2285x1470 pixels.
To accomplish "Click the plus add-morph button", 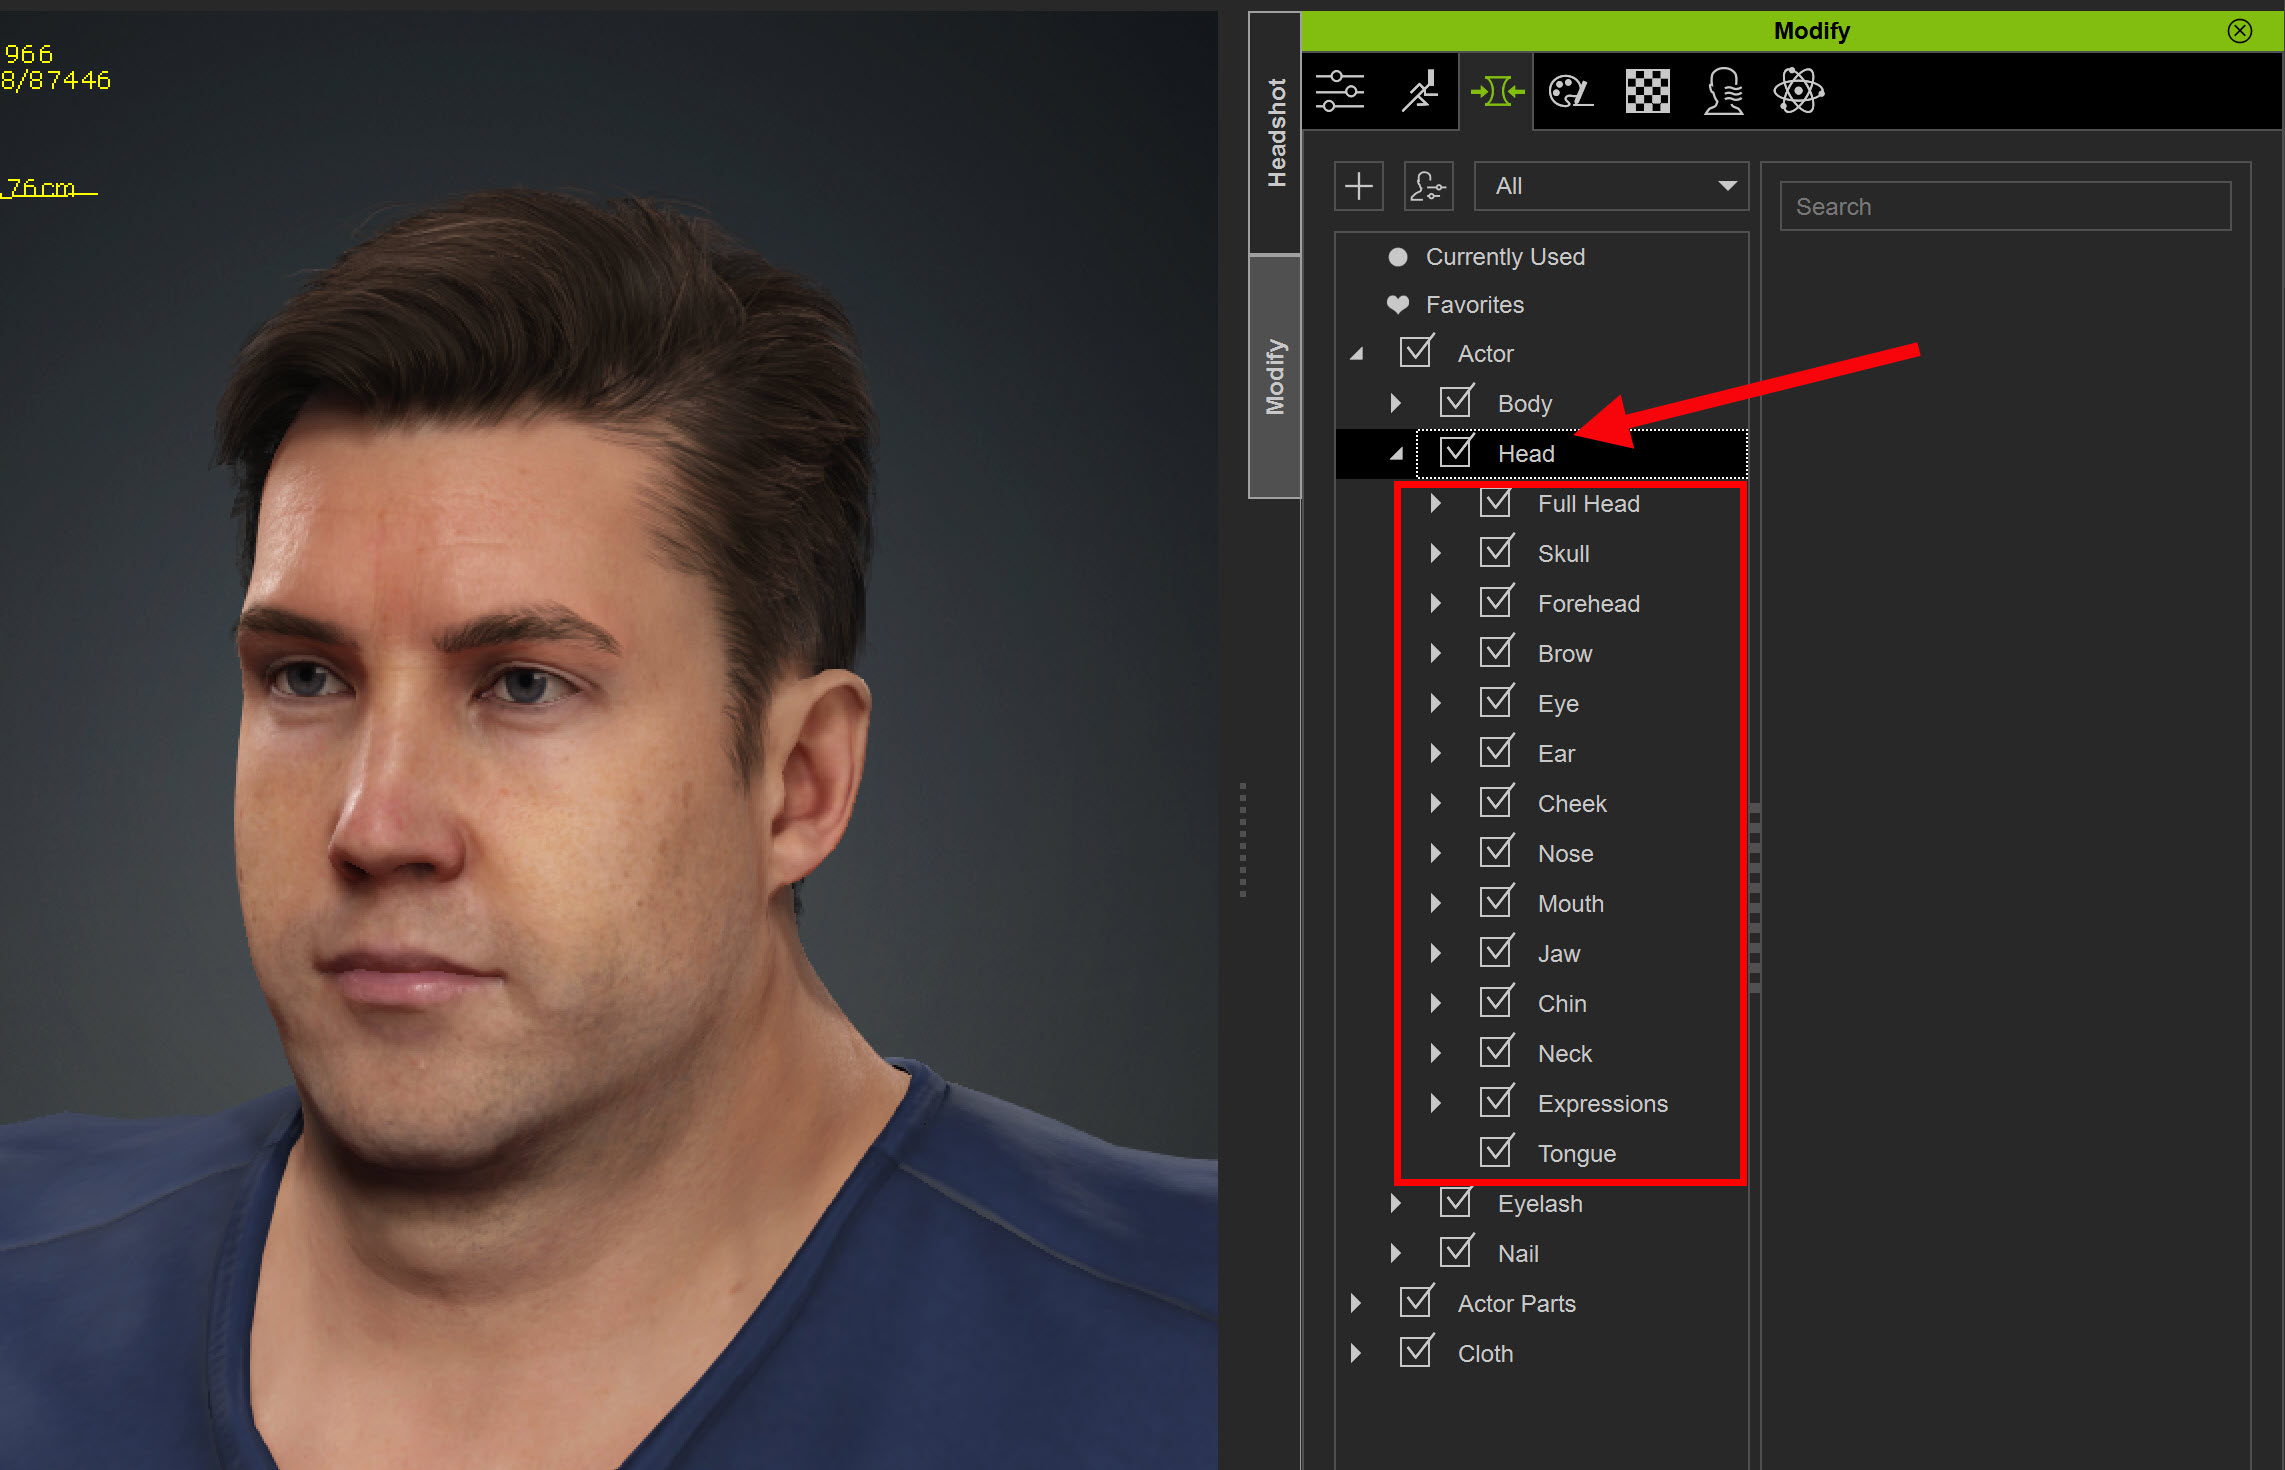I will click(x=1359, y=187).
